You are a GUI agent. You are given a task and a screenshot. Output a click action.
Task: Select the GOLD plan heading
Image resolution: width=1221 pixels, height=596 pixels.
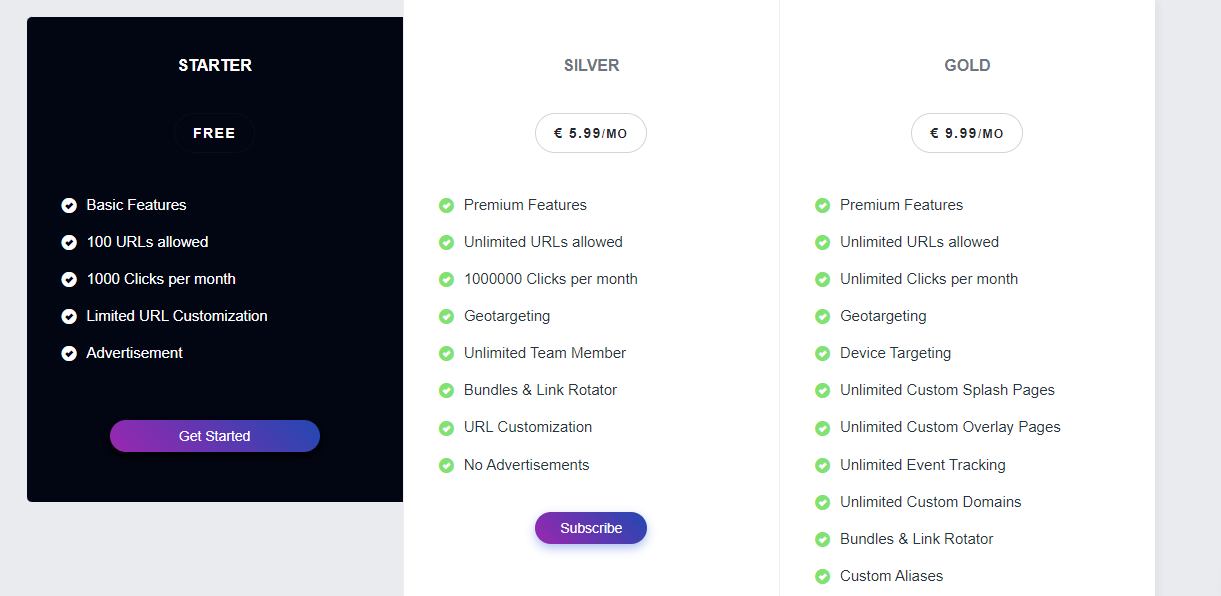click(967, 65)
